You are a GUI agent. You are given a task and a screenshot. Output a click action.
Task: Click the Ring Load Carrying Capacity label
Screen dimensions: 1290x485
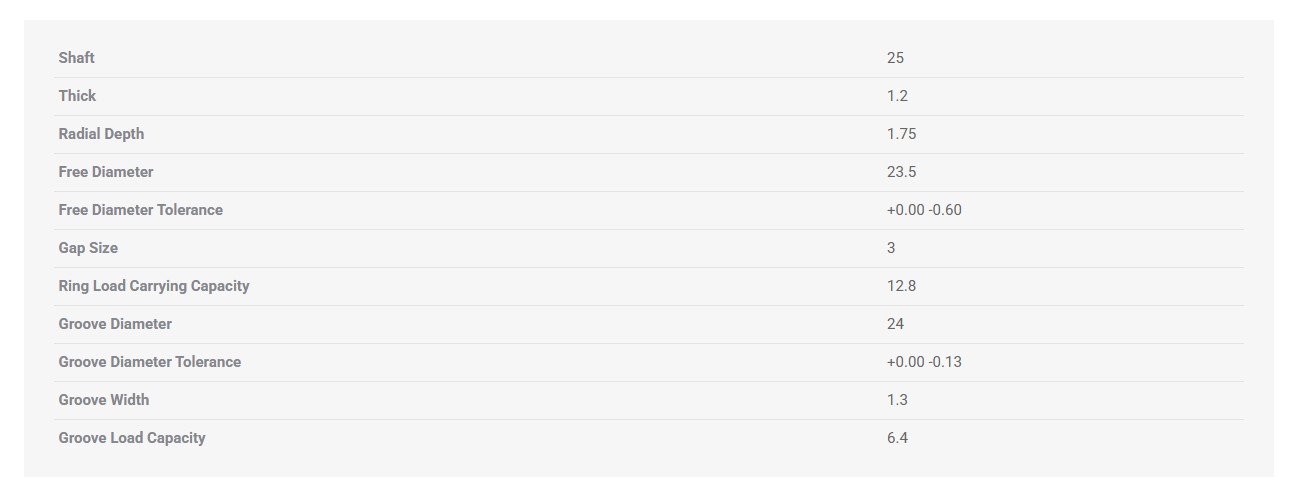click(x=154, y=286)
